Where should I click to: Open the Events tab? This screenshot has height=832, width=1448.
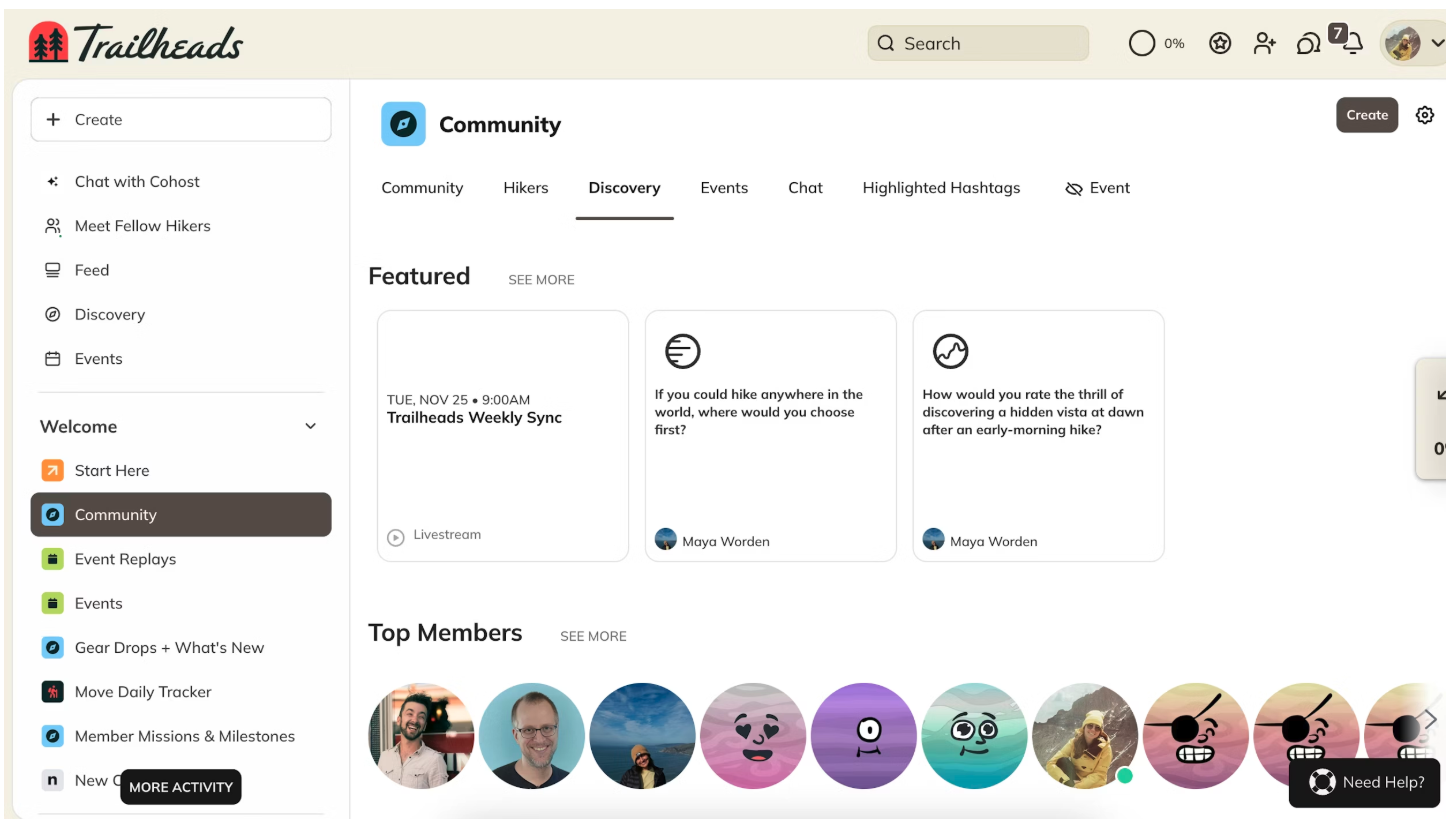[x=724, y=187]
